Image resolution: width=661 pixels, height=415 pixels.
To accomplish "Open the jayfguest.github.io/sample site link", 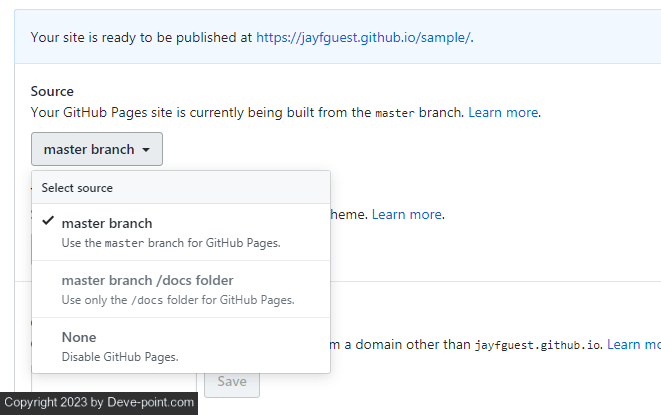I will (x=363, y=37).
